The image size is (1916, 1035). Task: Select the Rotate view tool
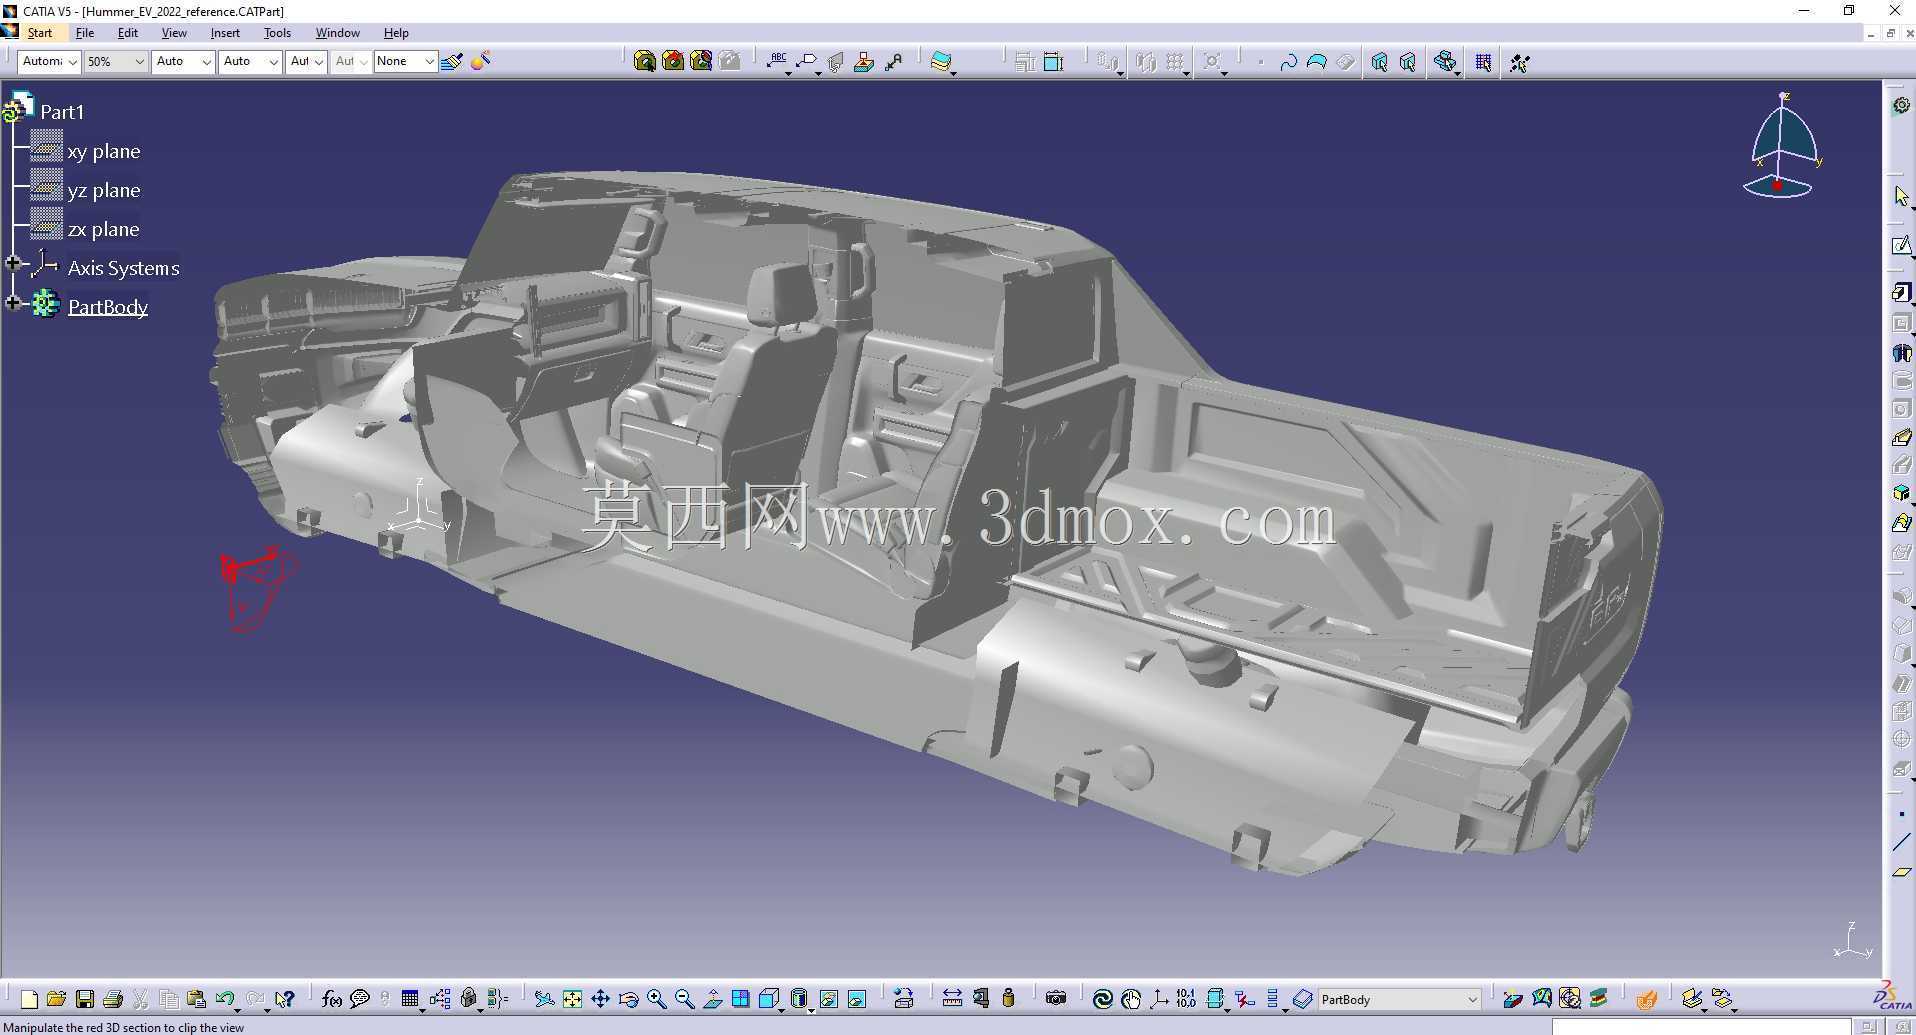point(628,999)
